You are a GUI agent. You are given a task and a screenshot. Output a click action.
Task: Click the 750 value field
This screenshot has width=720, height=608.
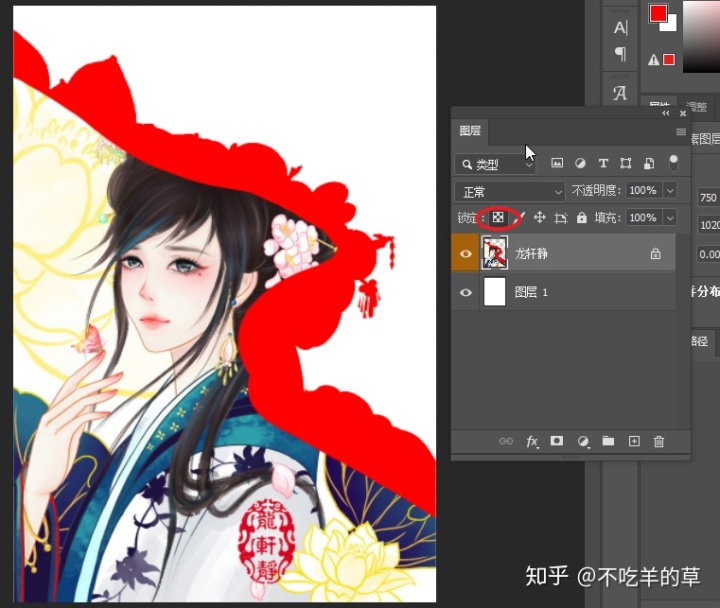click(709, 197)
